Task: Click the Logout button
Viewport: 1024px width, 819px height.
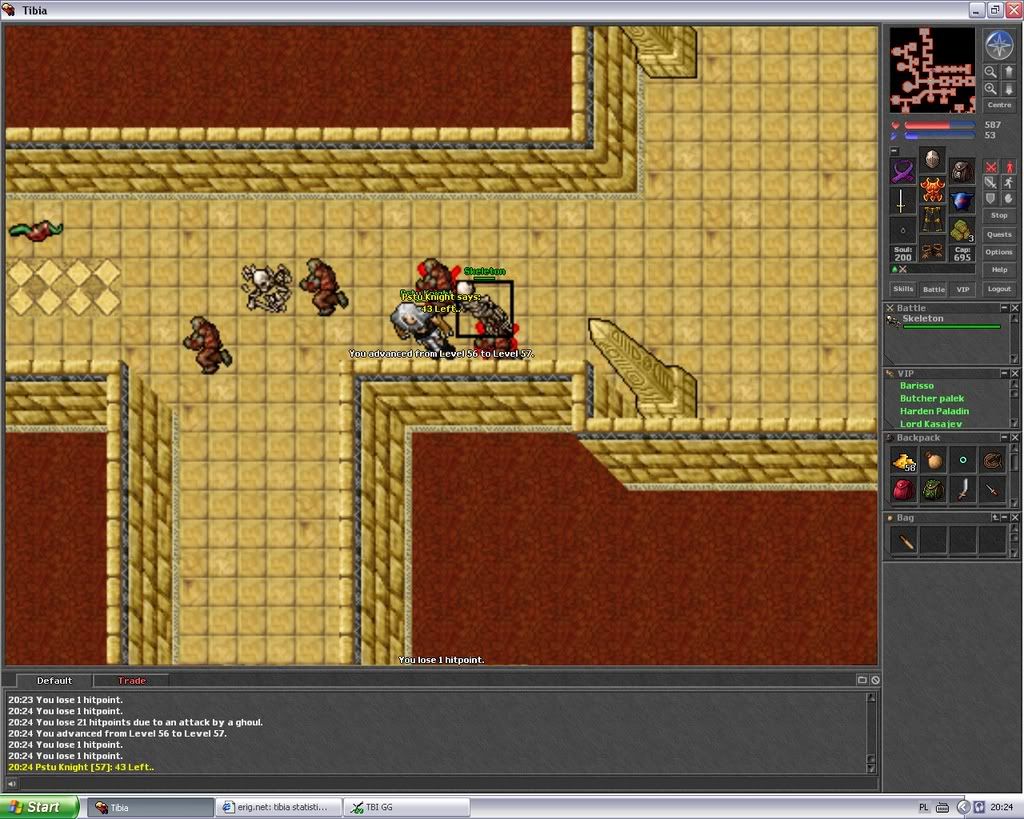Action: tap(999, 289)
